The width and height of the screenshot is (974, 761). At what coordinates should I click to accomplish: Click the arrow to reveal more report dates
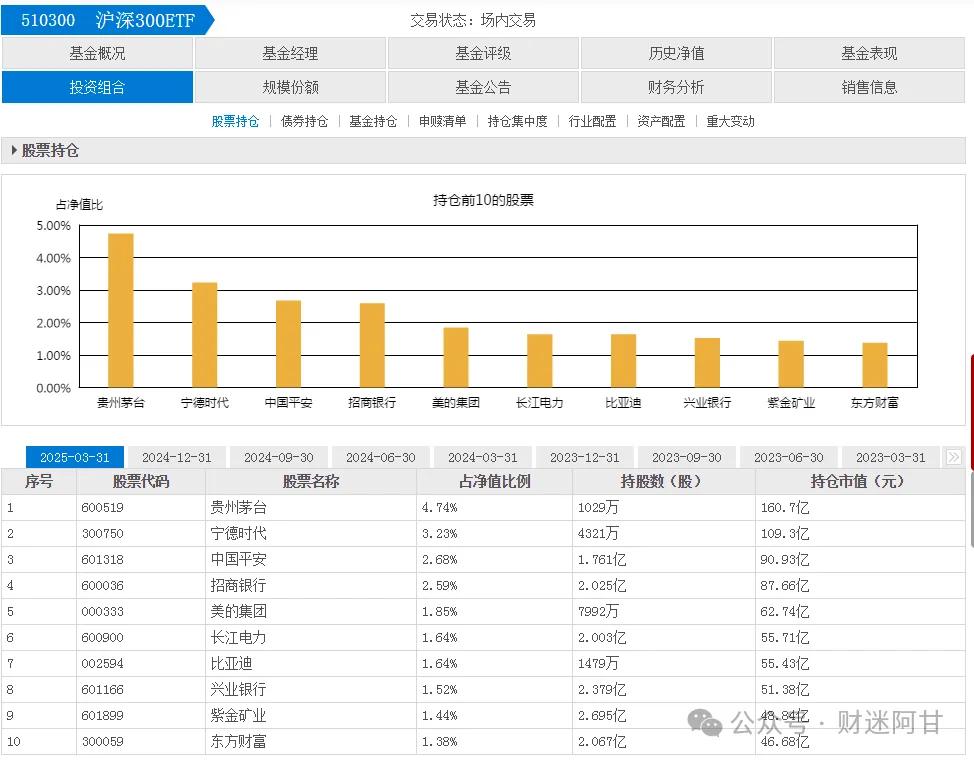(x=956, y=456)
